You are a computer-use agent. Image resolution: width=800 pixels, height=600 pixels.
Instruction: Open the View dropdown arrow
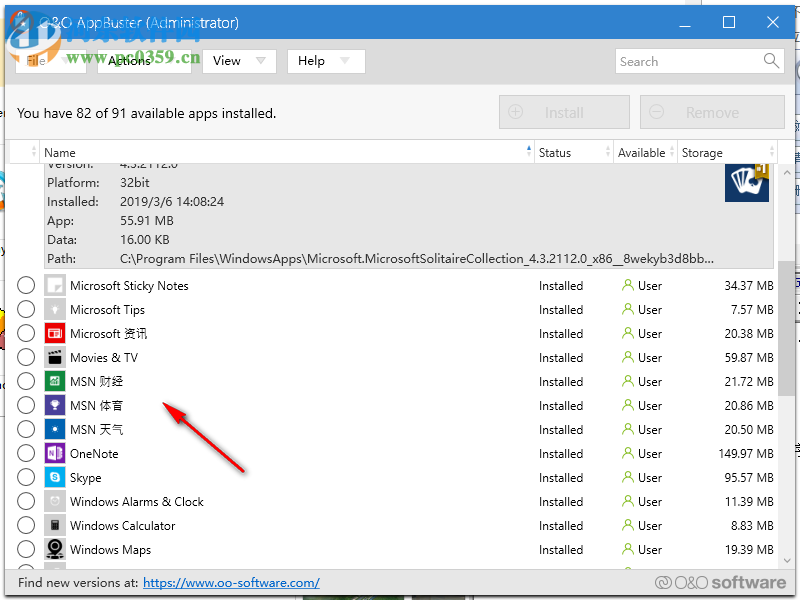click(261, 61)
